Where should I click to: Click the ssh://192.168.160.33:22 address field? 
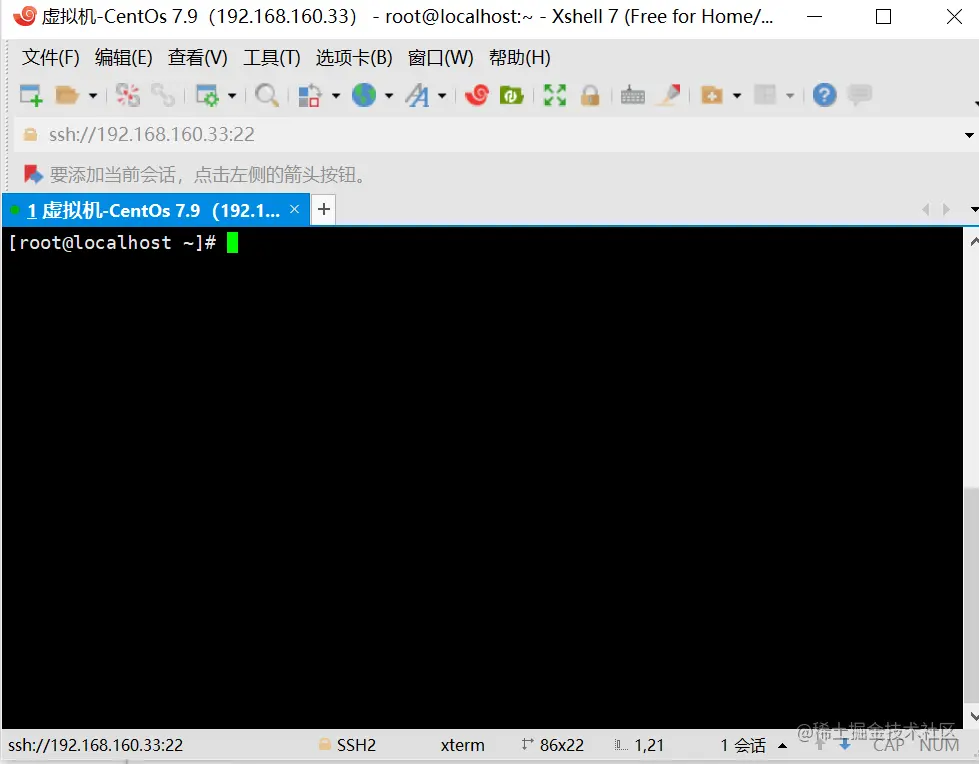tap(490, 134)
